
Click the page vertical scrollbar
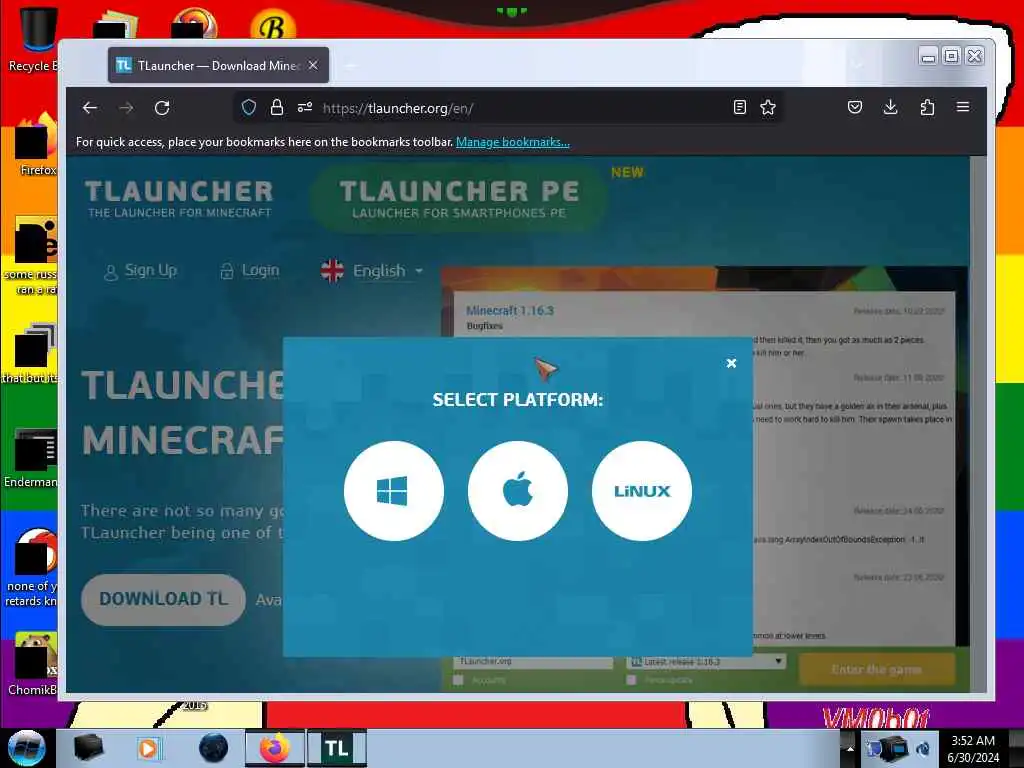tap(978, 423)
